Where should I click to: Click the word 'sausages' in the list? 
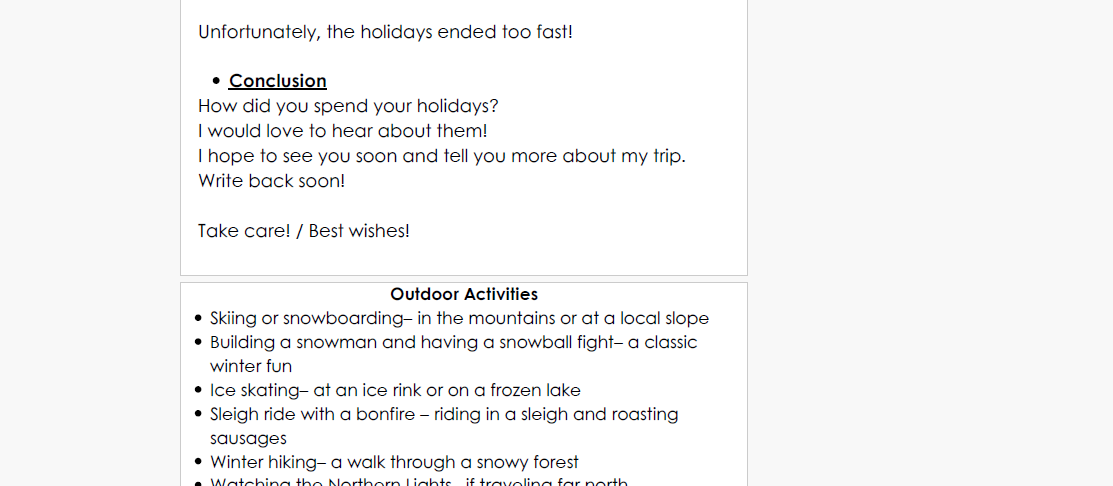pos(248,438)
